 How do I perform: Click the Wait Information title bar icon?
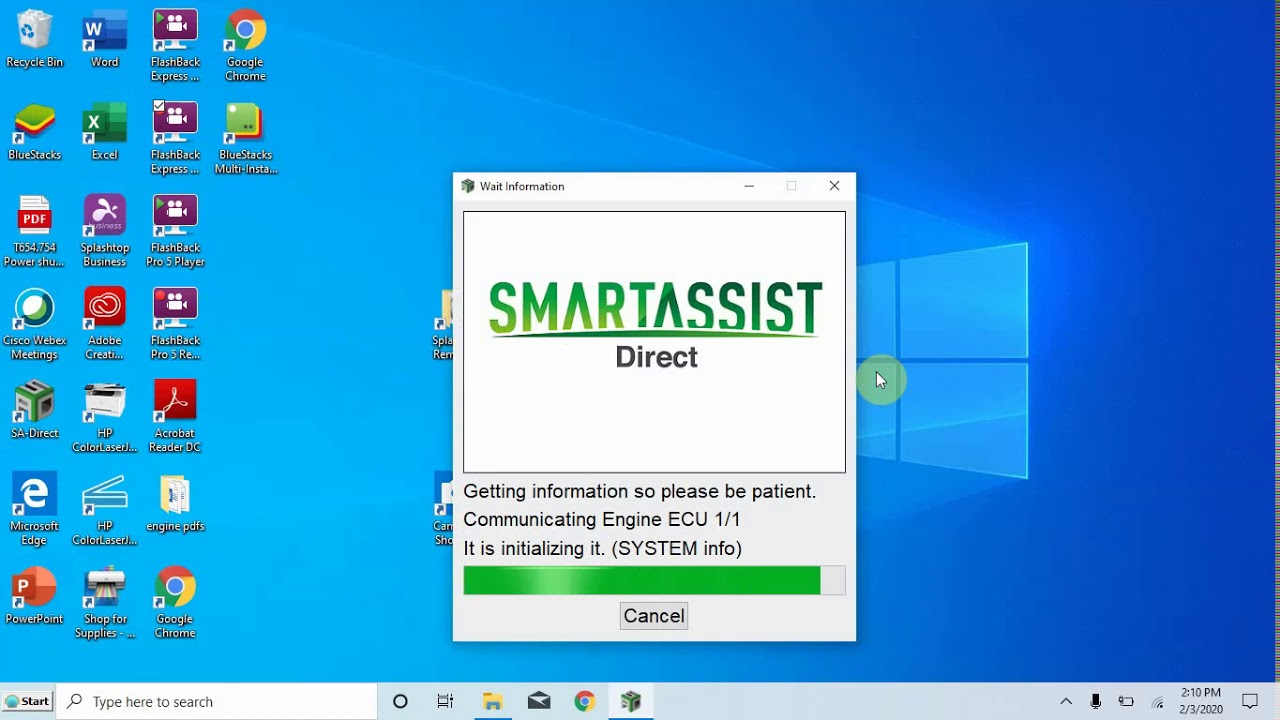467,186
